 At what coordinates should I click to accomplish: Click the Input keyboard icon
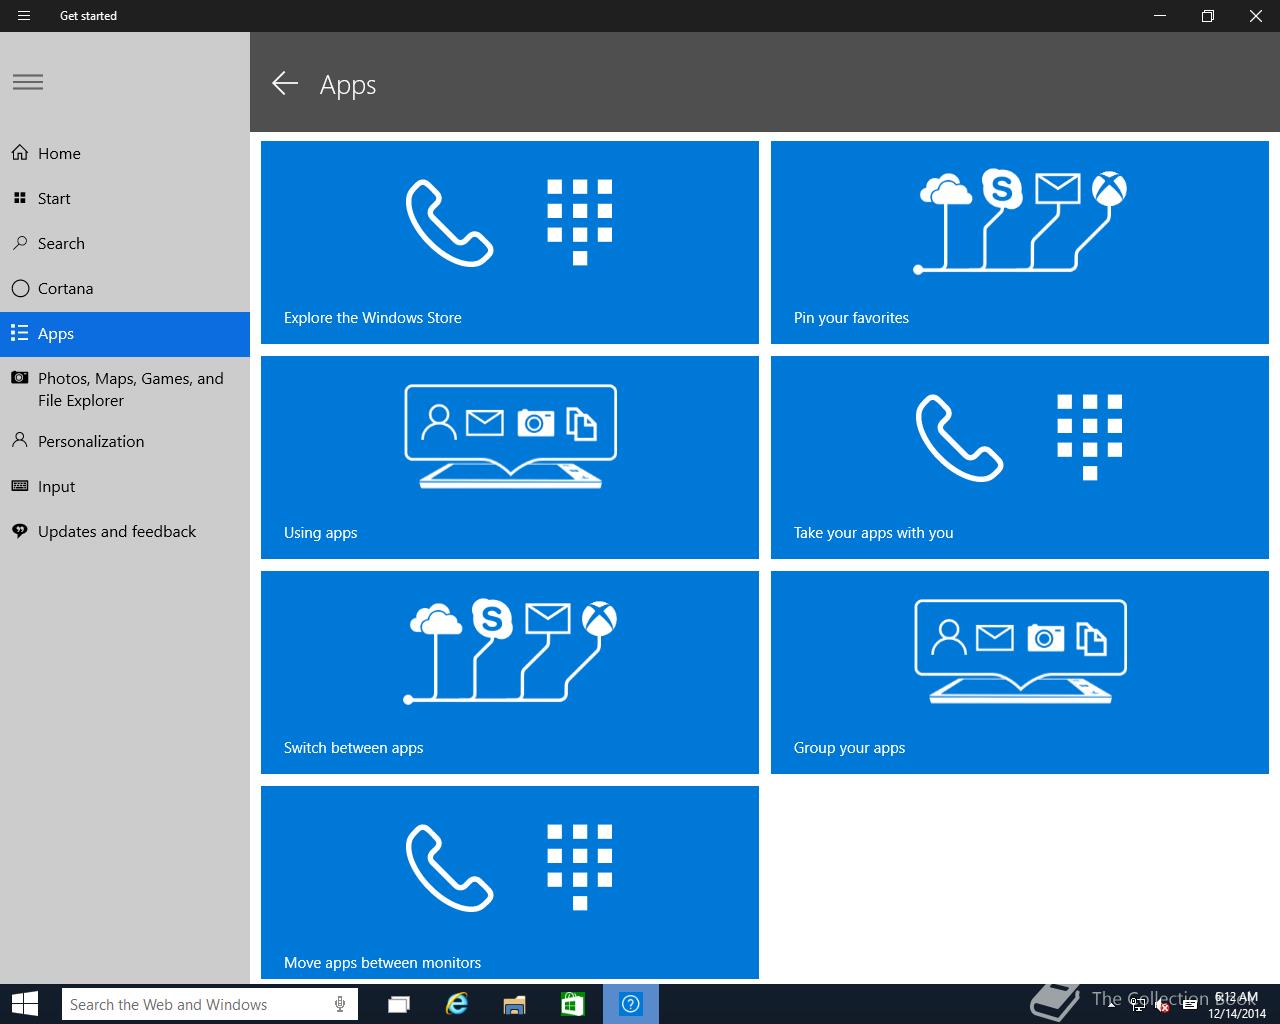pyautogui.click(x=20, y=486)
